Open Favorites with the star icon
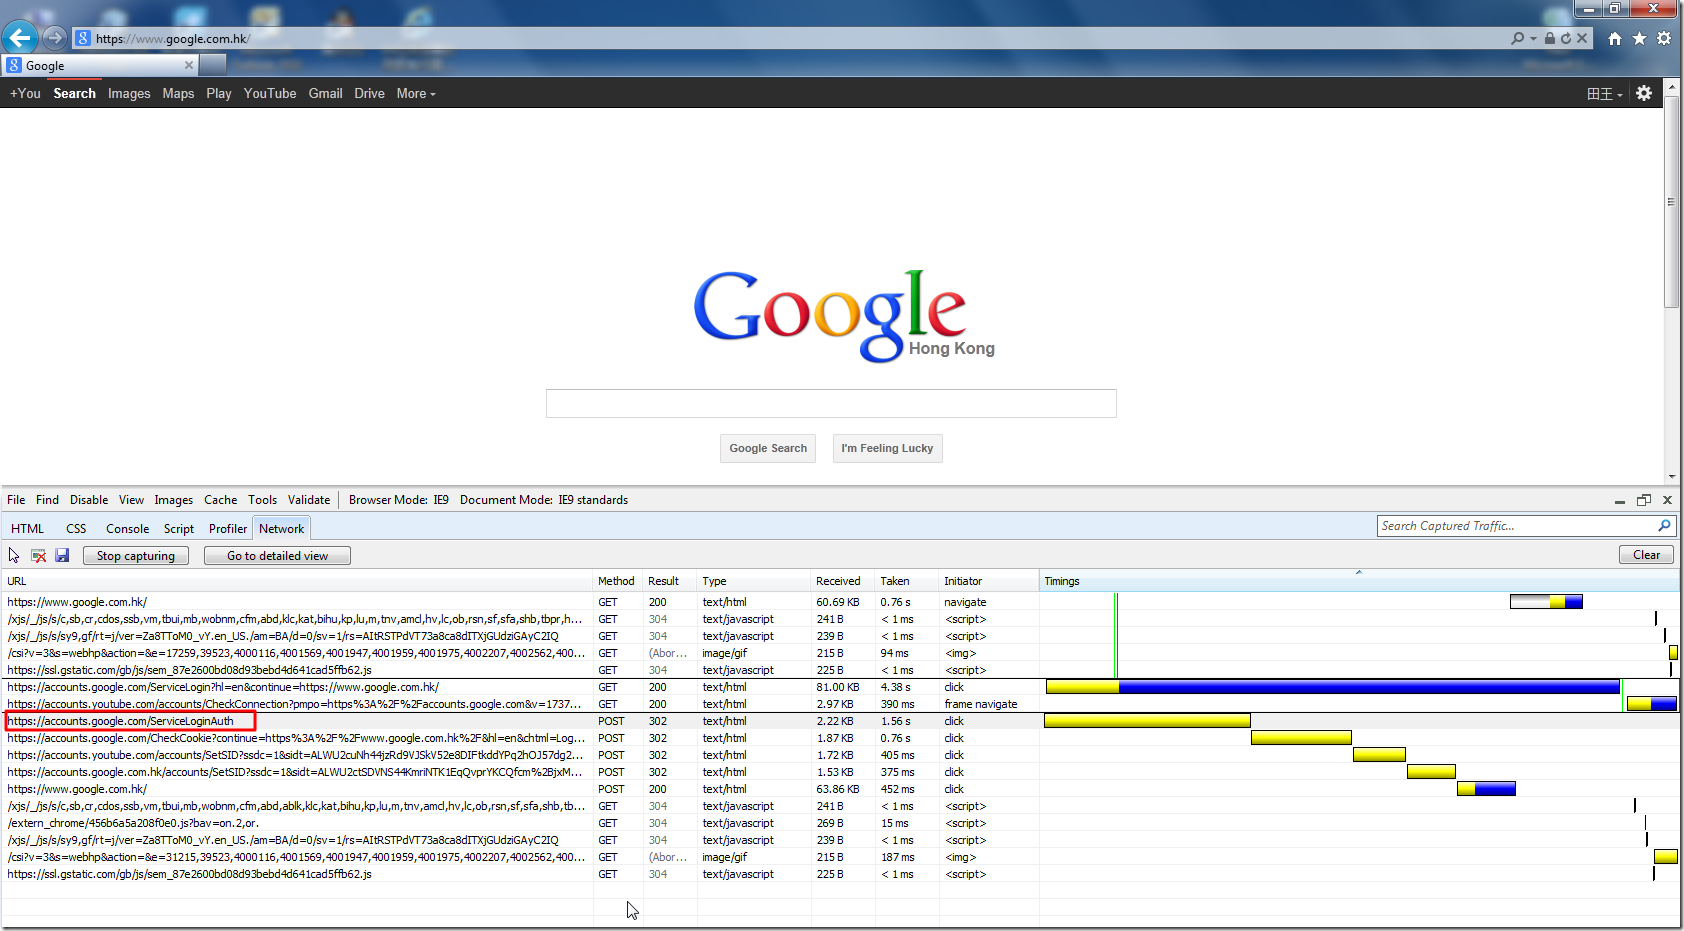This screenshot has height=931, width=1684. pos(1639,38)
